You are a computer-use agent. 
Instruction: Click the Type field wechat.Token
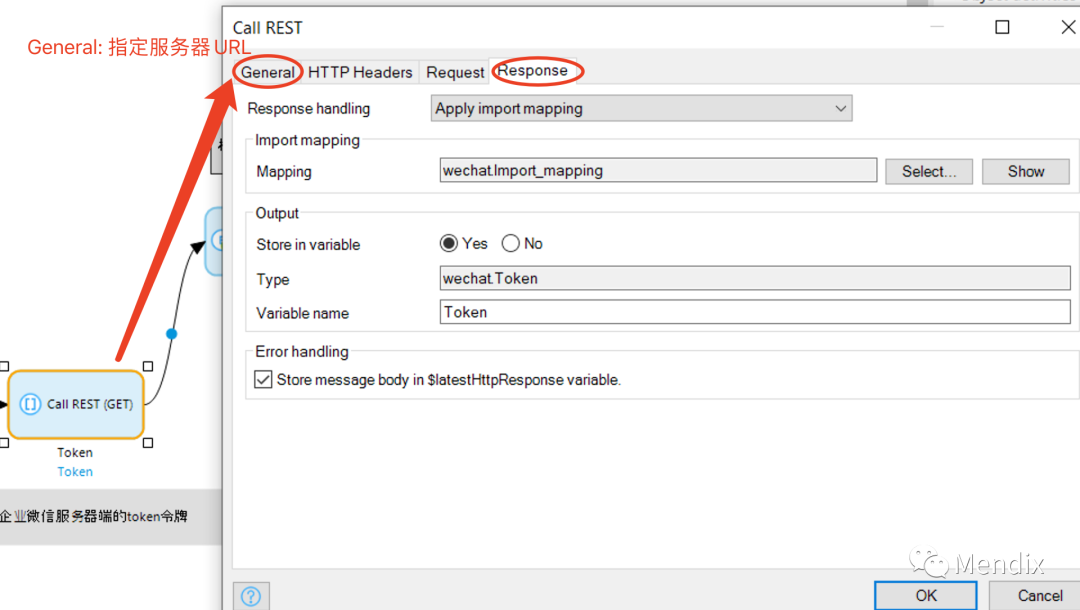[x=755, y=278]
